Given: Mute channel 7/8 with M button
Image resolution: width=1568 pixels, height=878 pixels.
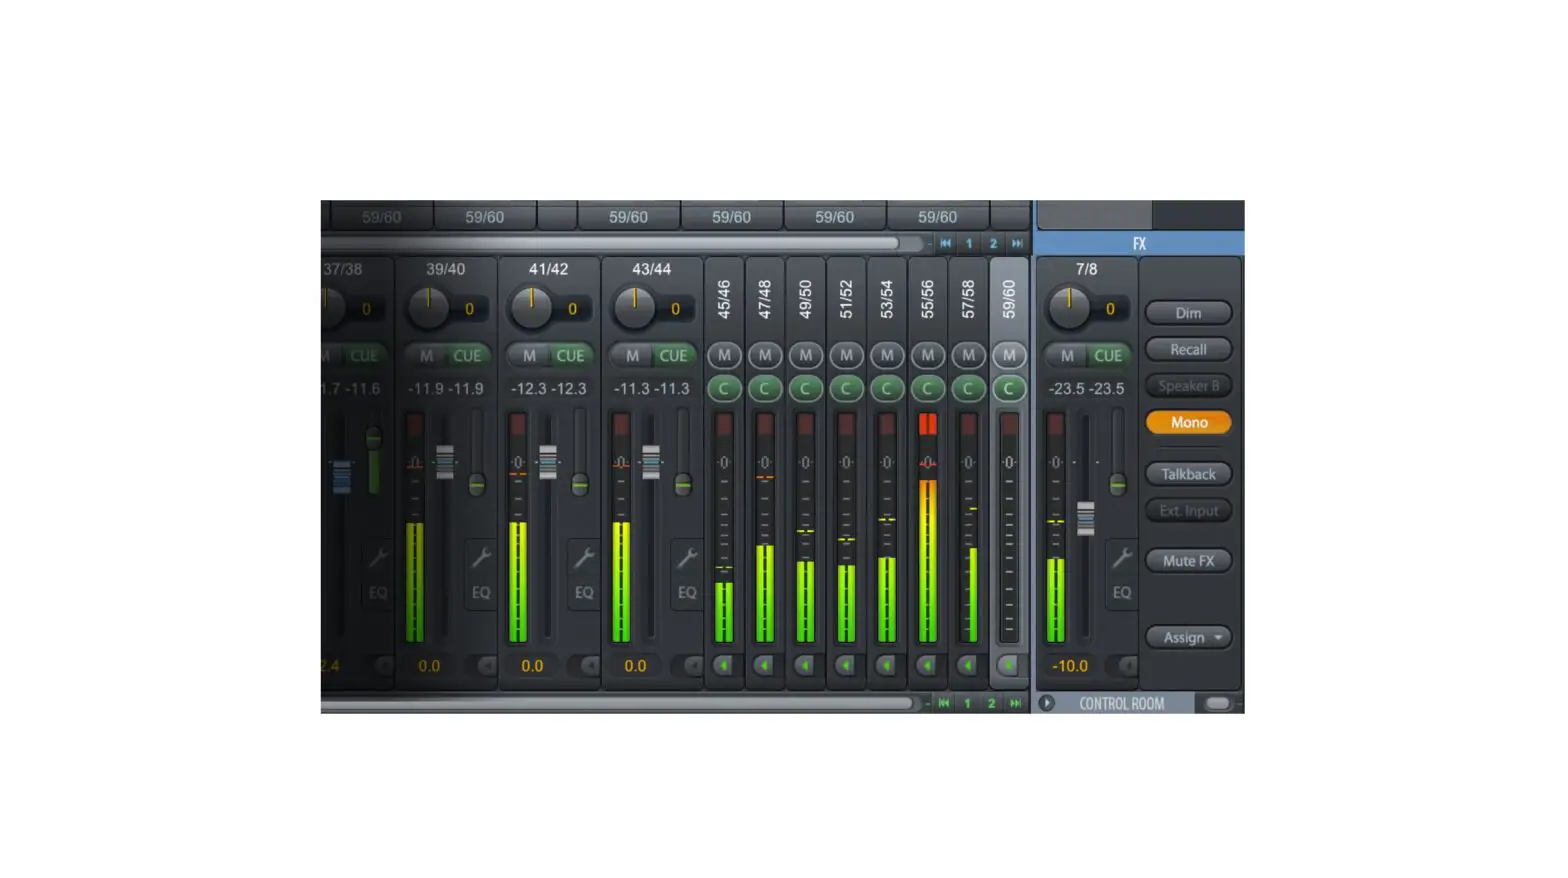Looking at the screenshot, I should (x=1067, y=355).
